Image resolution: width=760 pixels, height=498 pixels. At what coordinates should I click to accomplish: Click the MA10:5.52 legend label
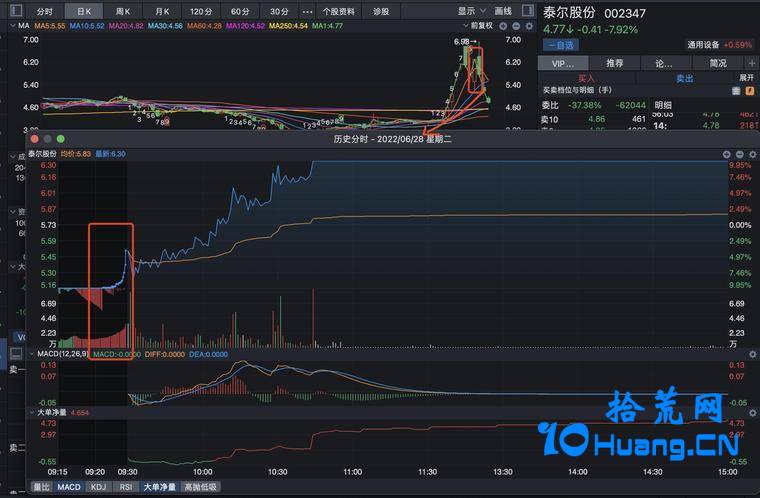(87, 26)
